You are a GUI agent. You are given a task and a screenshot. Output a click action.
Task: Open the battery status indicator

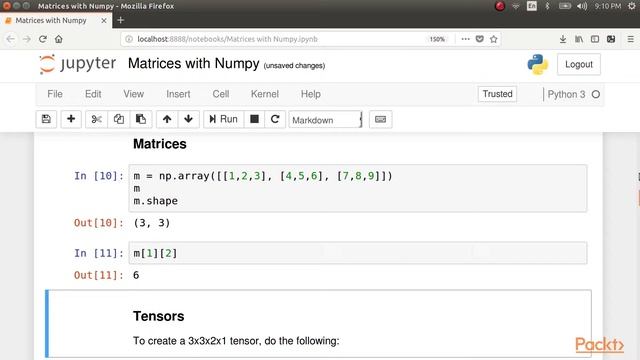point(565,6)
